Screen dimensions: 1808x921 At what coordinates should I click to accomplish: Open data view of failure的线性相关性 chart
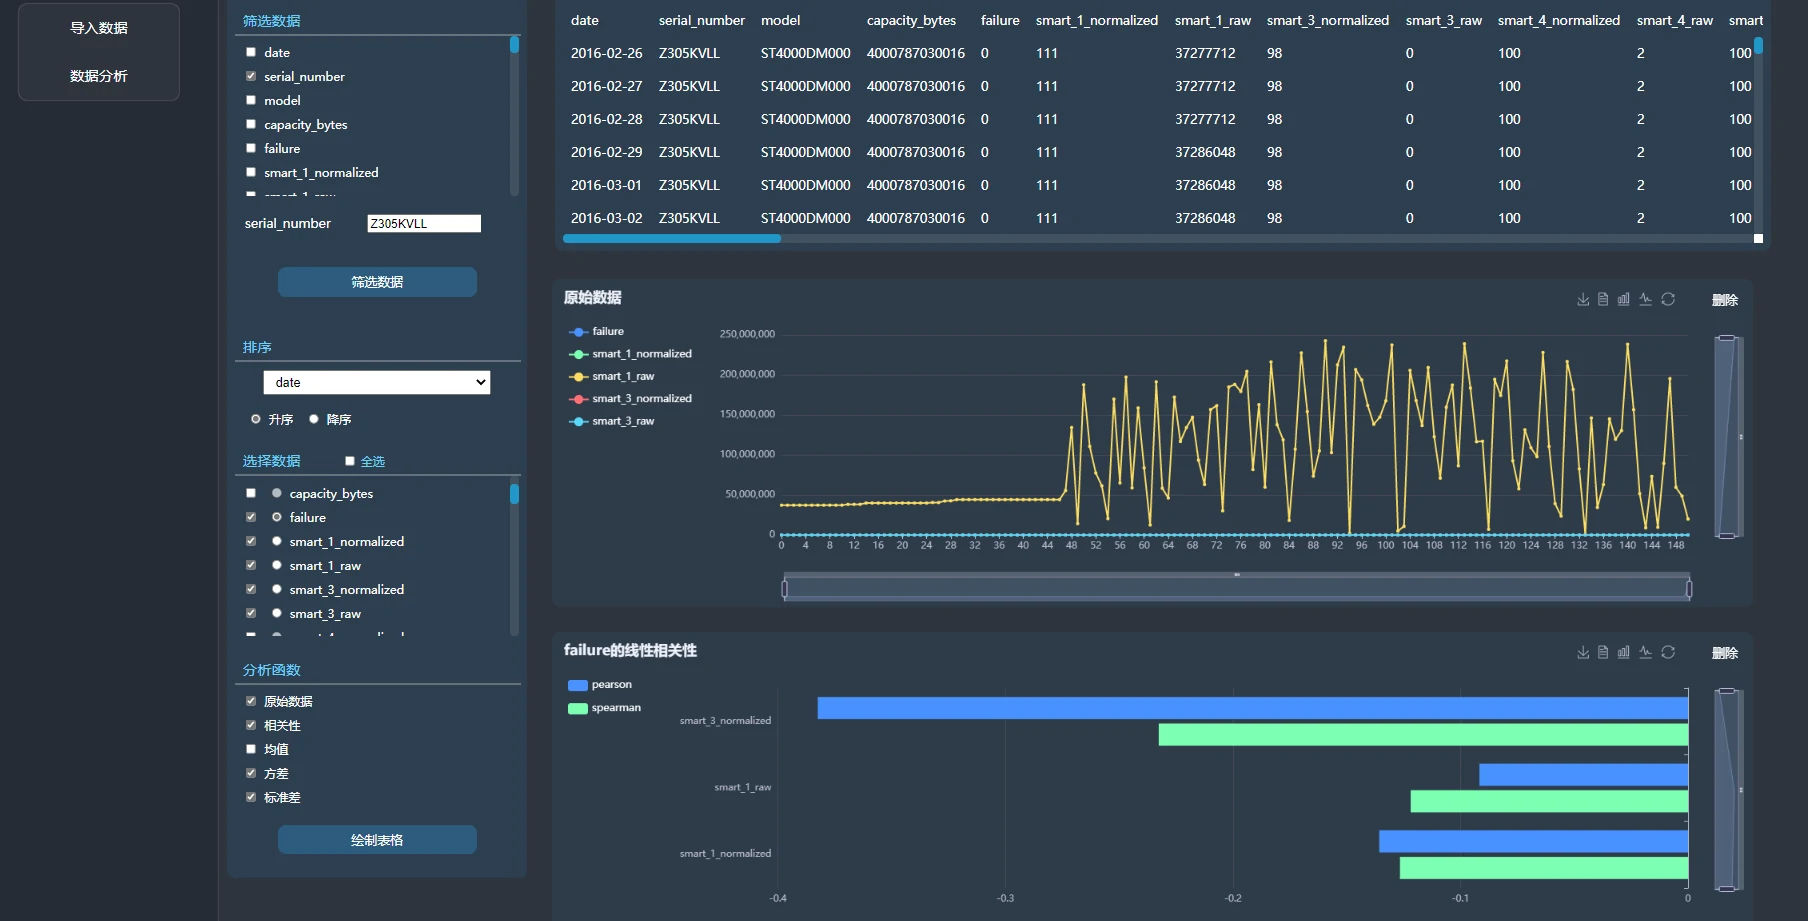[1603, 652]
